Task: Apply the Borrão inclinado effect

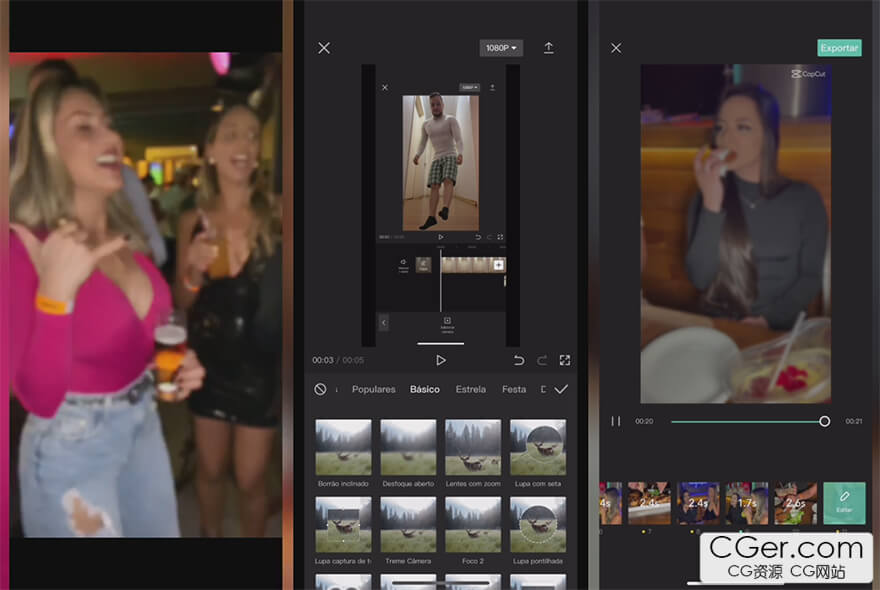Action: coord(343,447)
